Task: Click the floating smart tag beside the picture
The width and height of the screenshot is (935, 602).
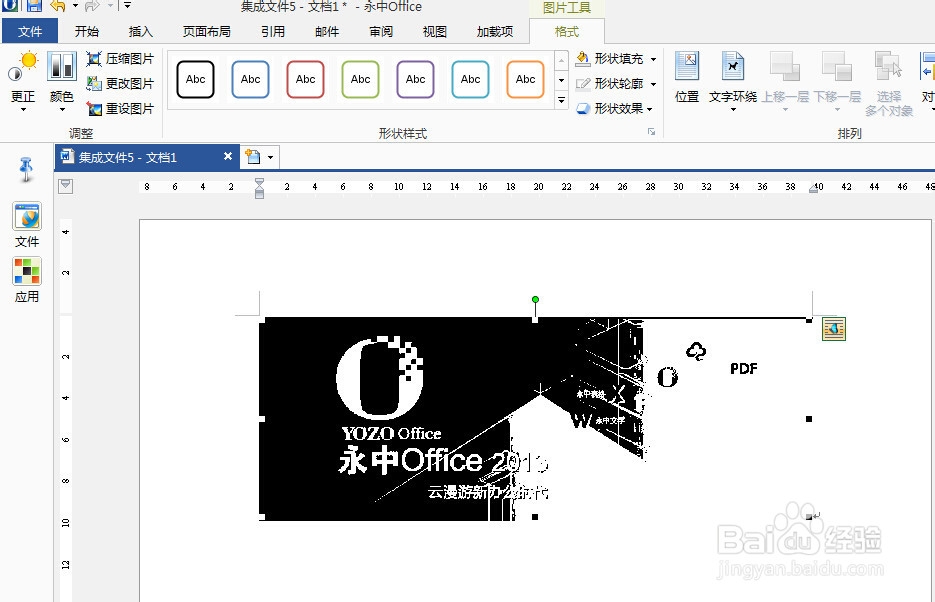Action: coord(833,328)
